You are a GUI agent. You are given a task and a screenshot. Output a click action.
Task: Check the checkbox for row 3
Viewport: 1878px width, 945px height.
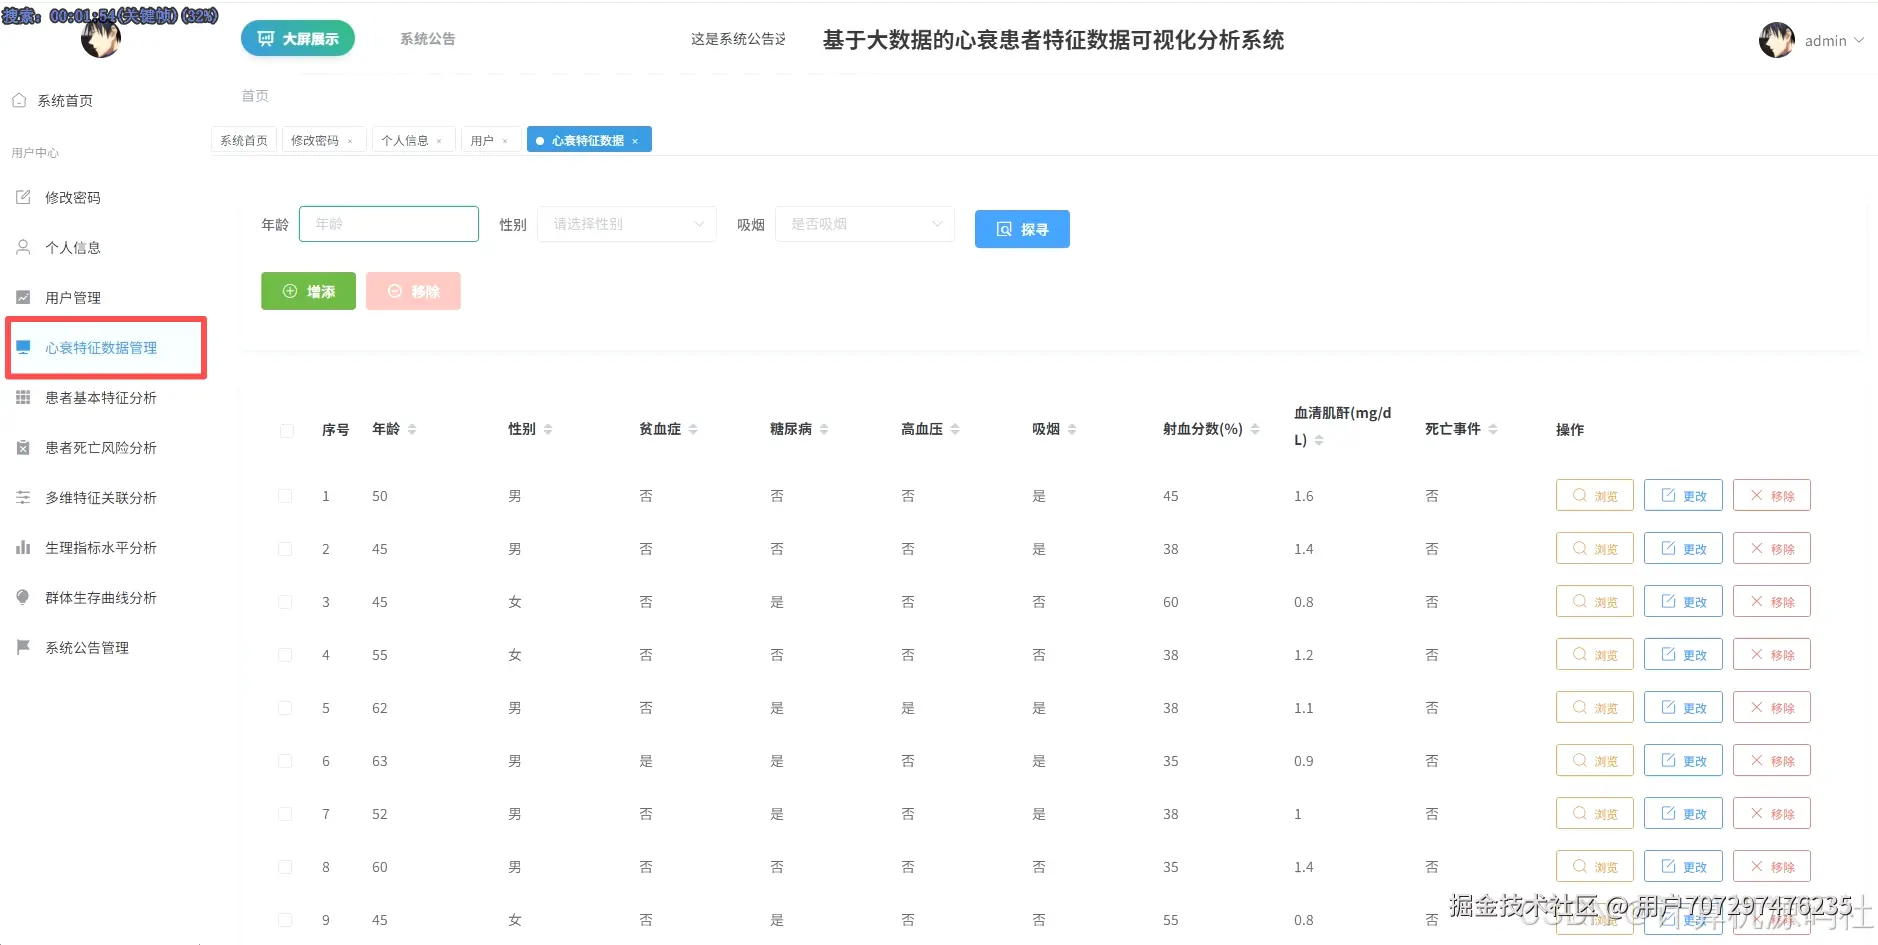[286, 602]
